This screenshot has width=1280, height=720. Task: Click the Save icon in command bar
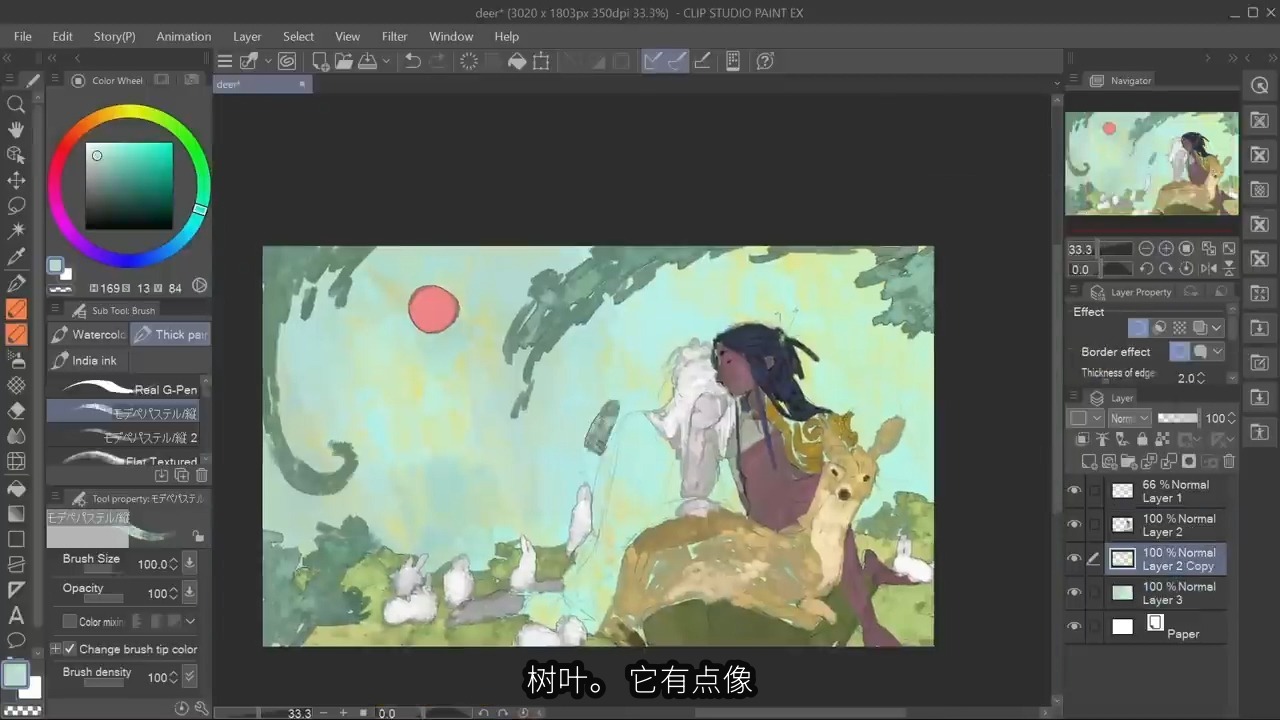(x=368, y=61)
